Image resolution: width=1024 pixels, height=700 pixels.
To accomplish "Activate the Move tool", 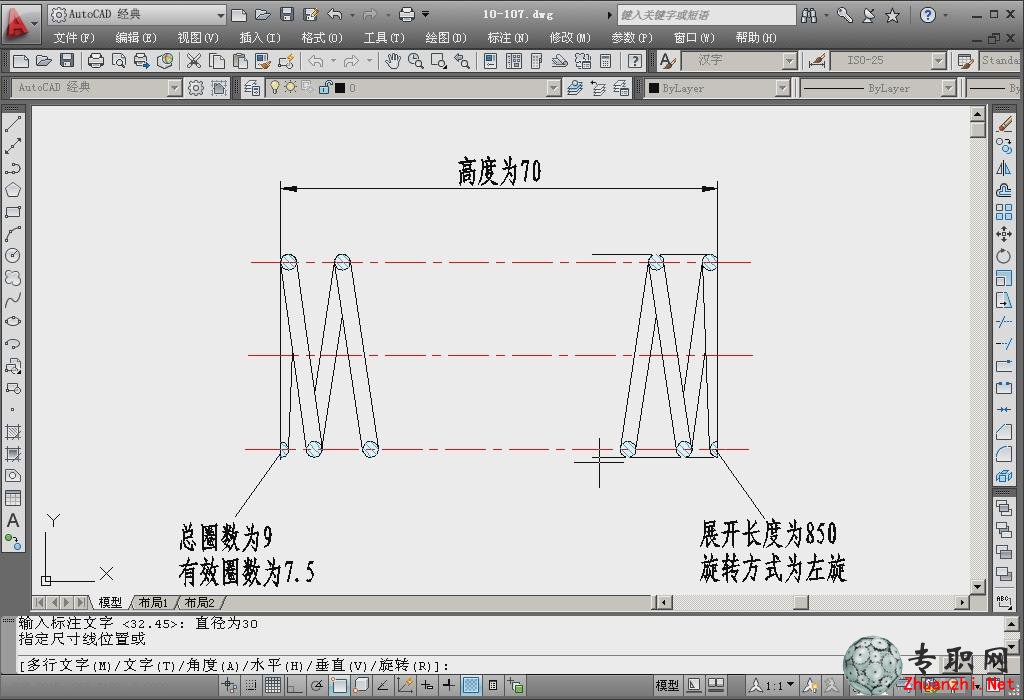I will tap(1004, 234).
